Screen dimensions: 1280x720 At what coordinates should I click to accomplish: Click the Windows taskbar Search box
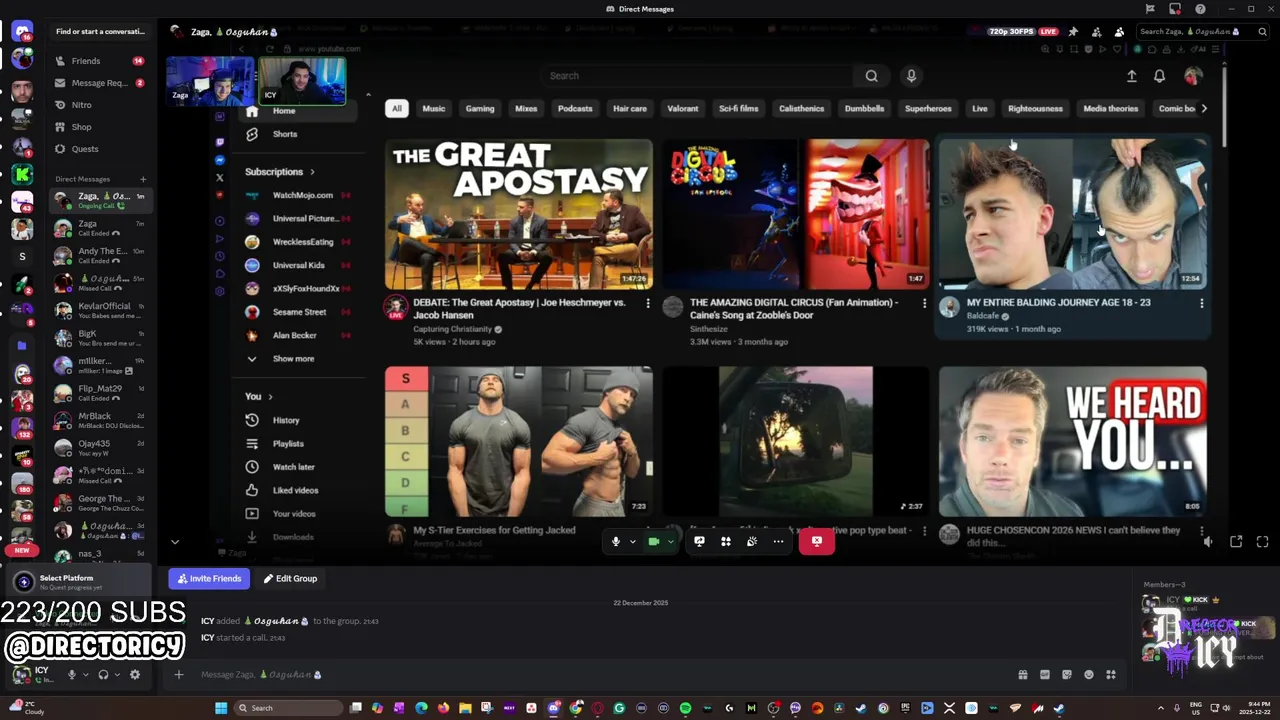point(289,708)
